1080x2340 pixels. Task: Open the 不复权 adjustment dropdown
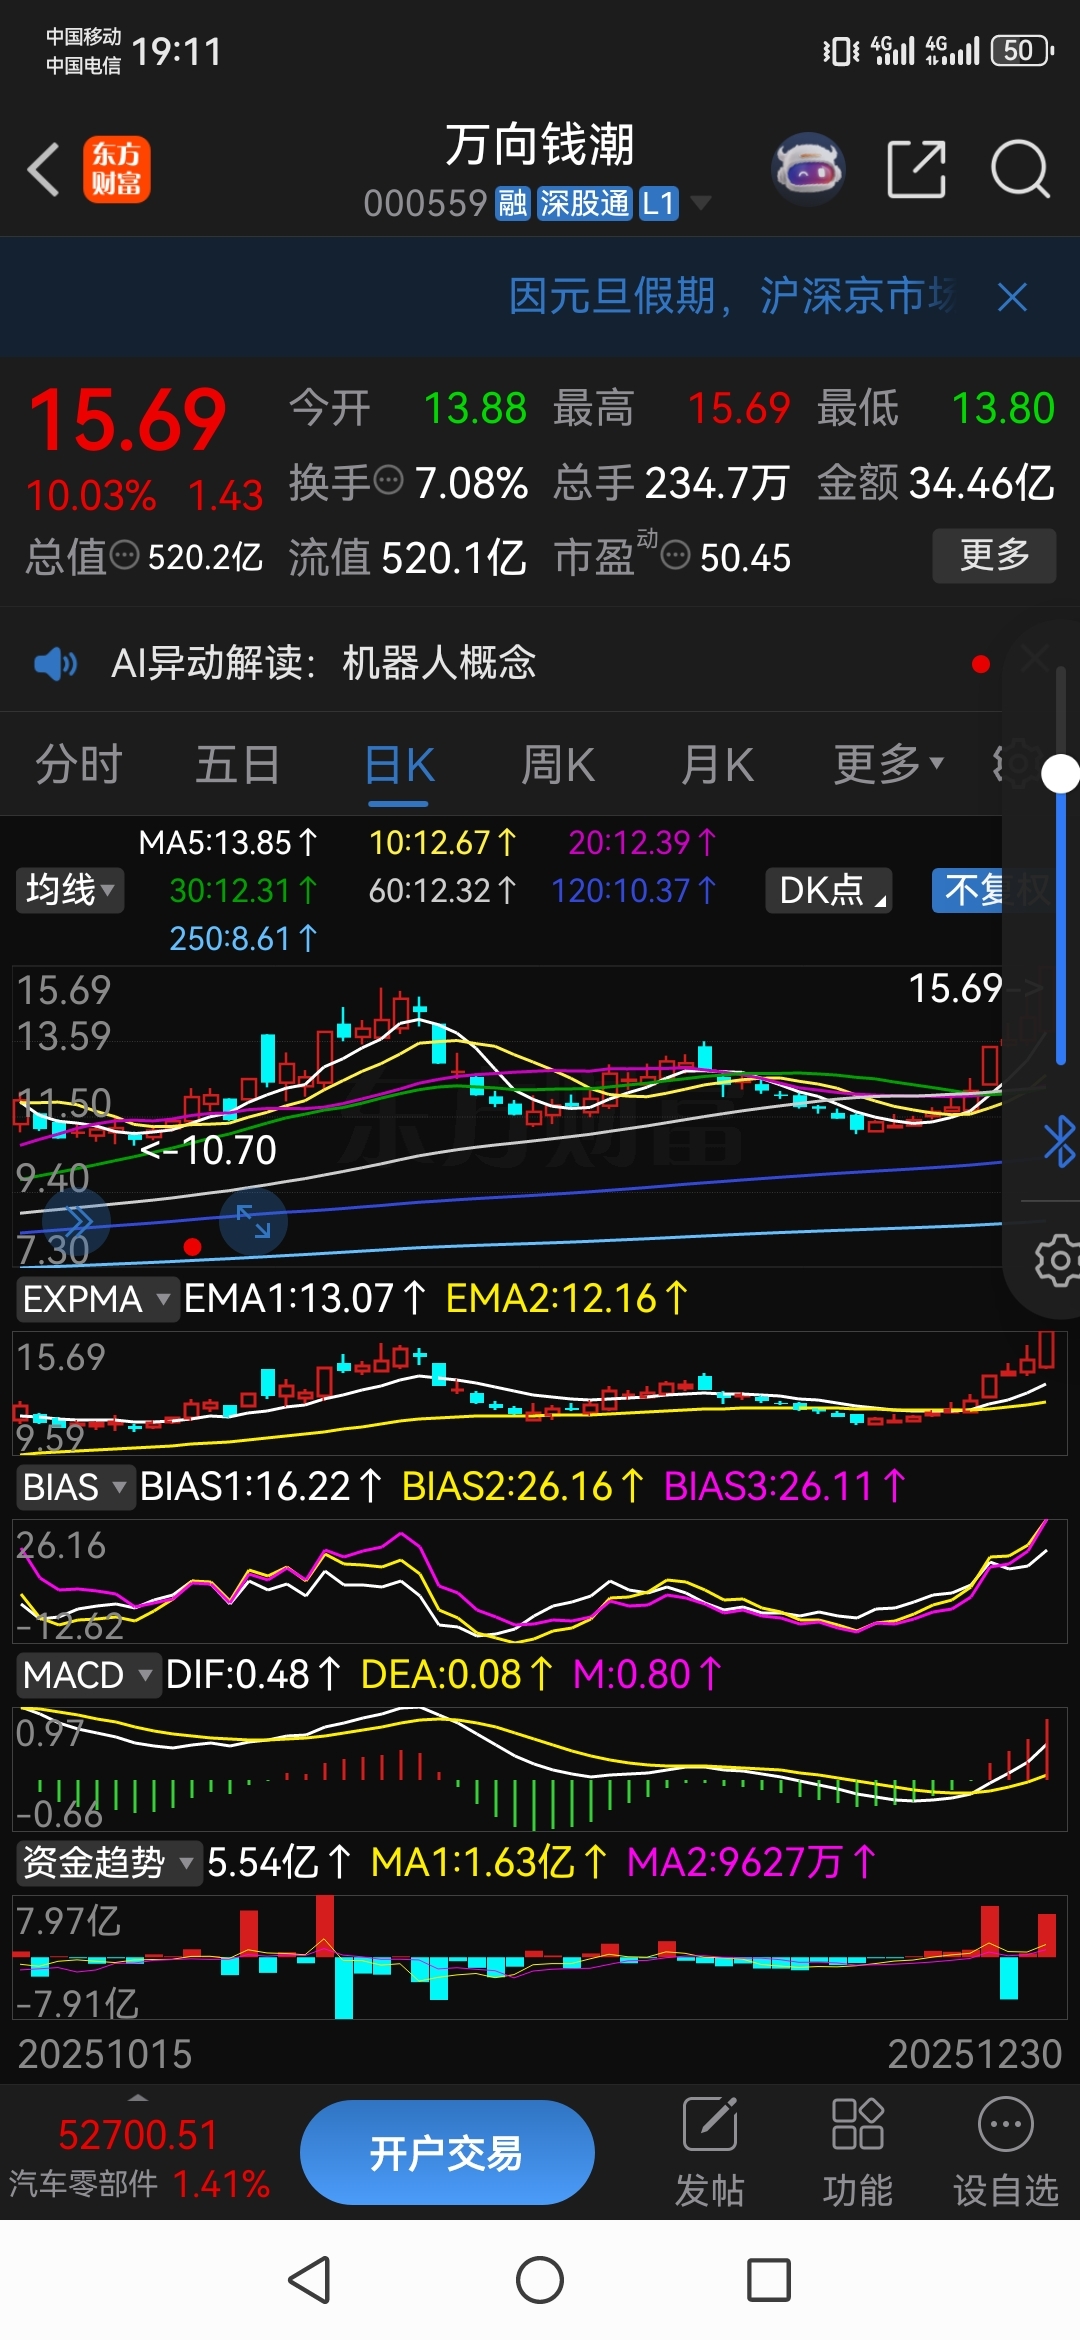[990, 890]
